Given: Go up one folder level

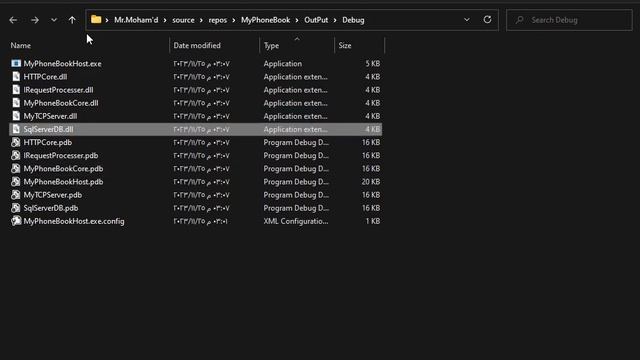Looking at the screenshot, I should pos(72,20).
